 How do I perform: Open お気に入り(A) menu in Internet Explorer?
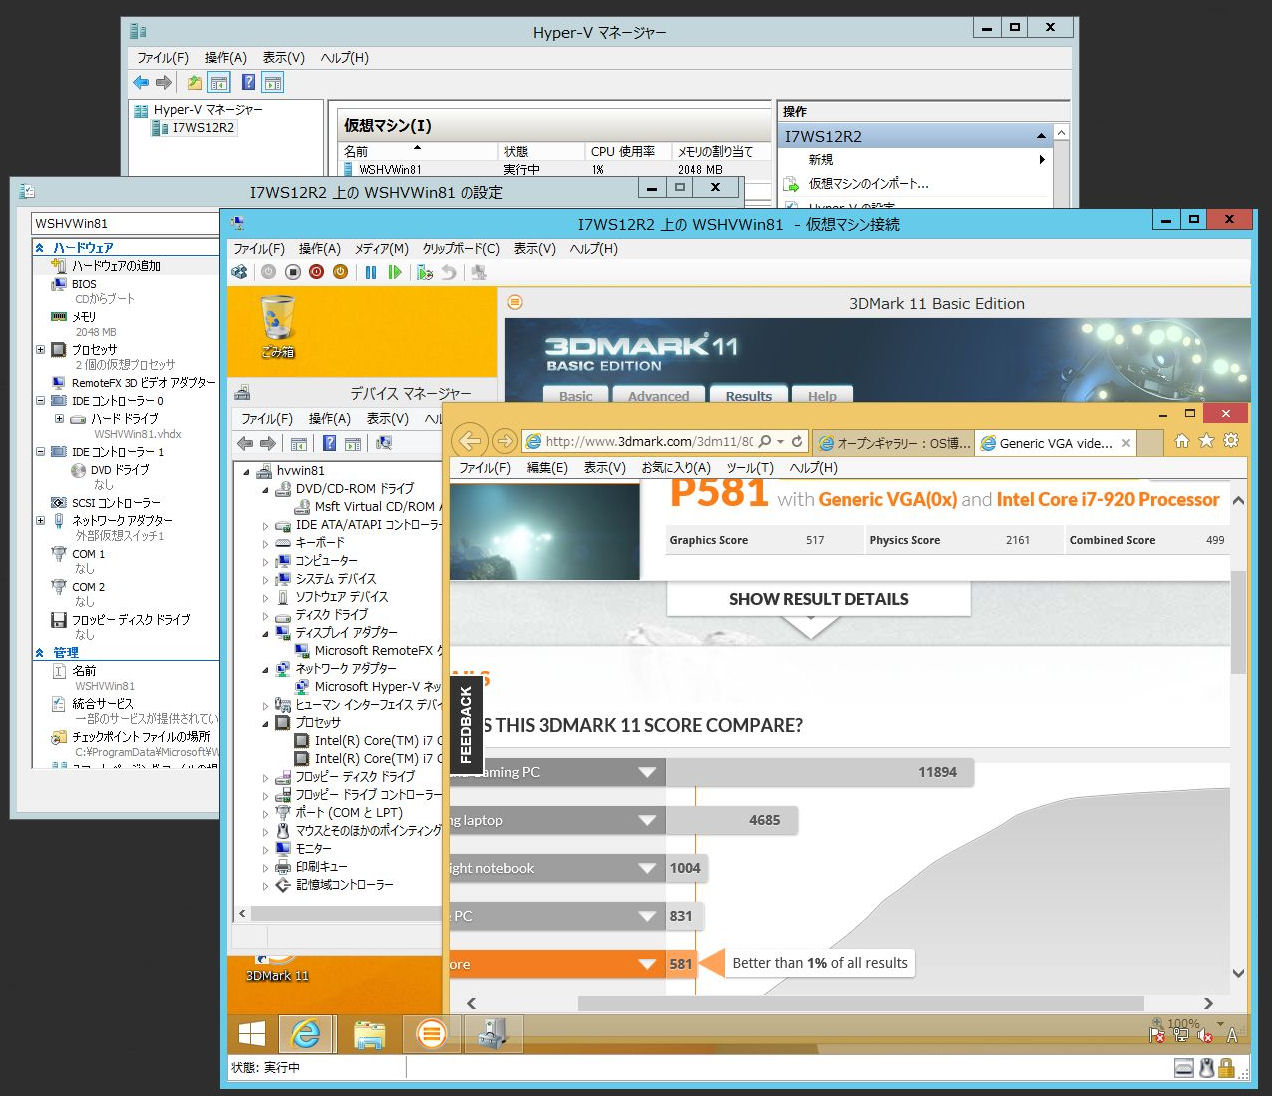coord(675,467)
